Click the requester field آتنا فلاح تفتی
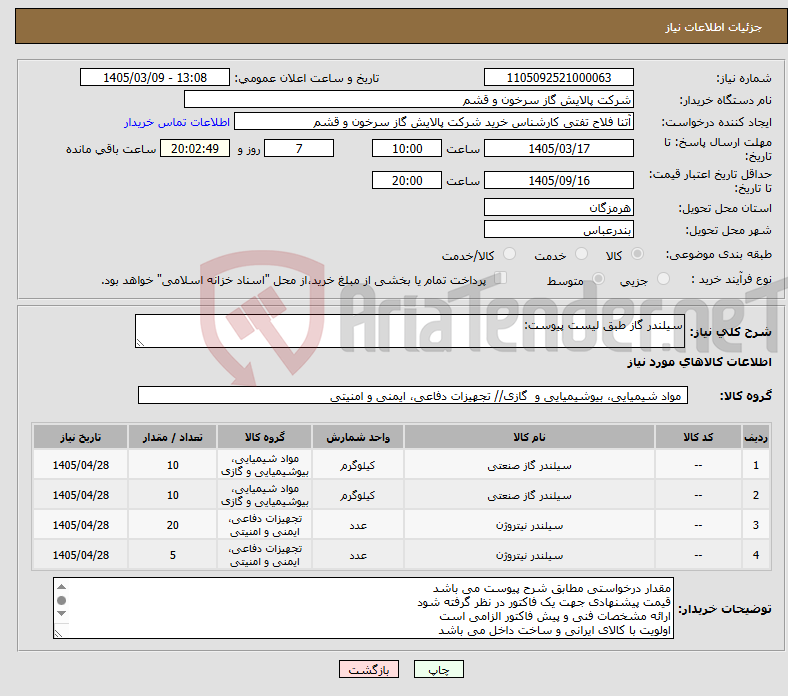This screenshot has height=696, width=788. point(434,122)
